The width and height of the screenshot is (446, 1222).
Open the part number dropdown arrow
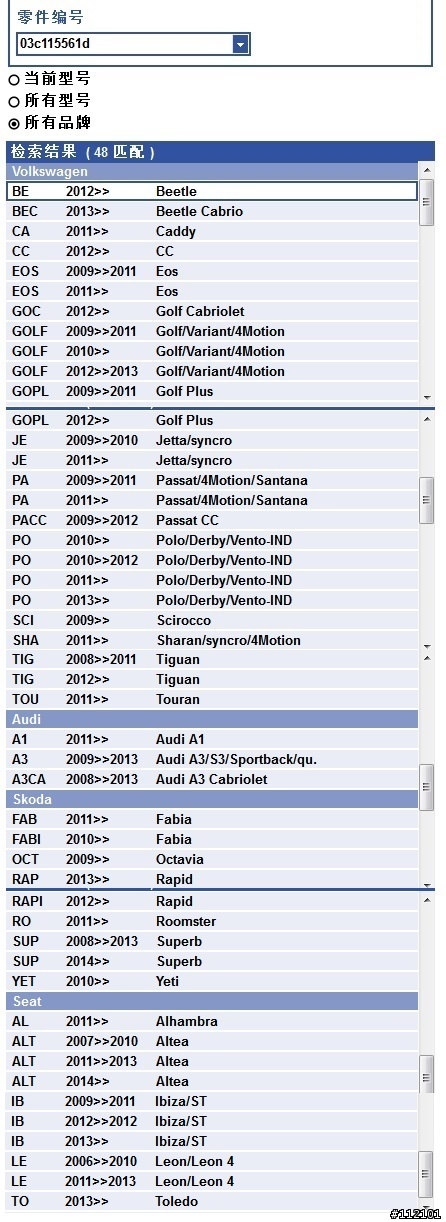(x=240, y=44)
